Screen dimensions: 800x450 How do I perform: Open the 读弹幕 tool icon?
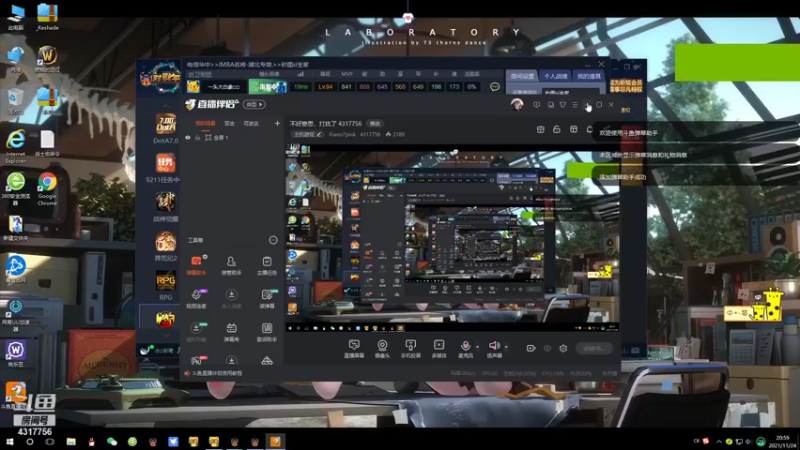266,298
